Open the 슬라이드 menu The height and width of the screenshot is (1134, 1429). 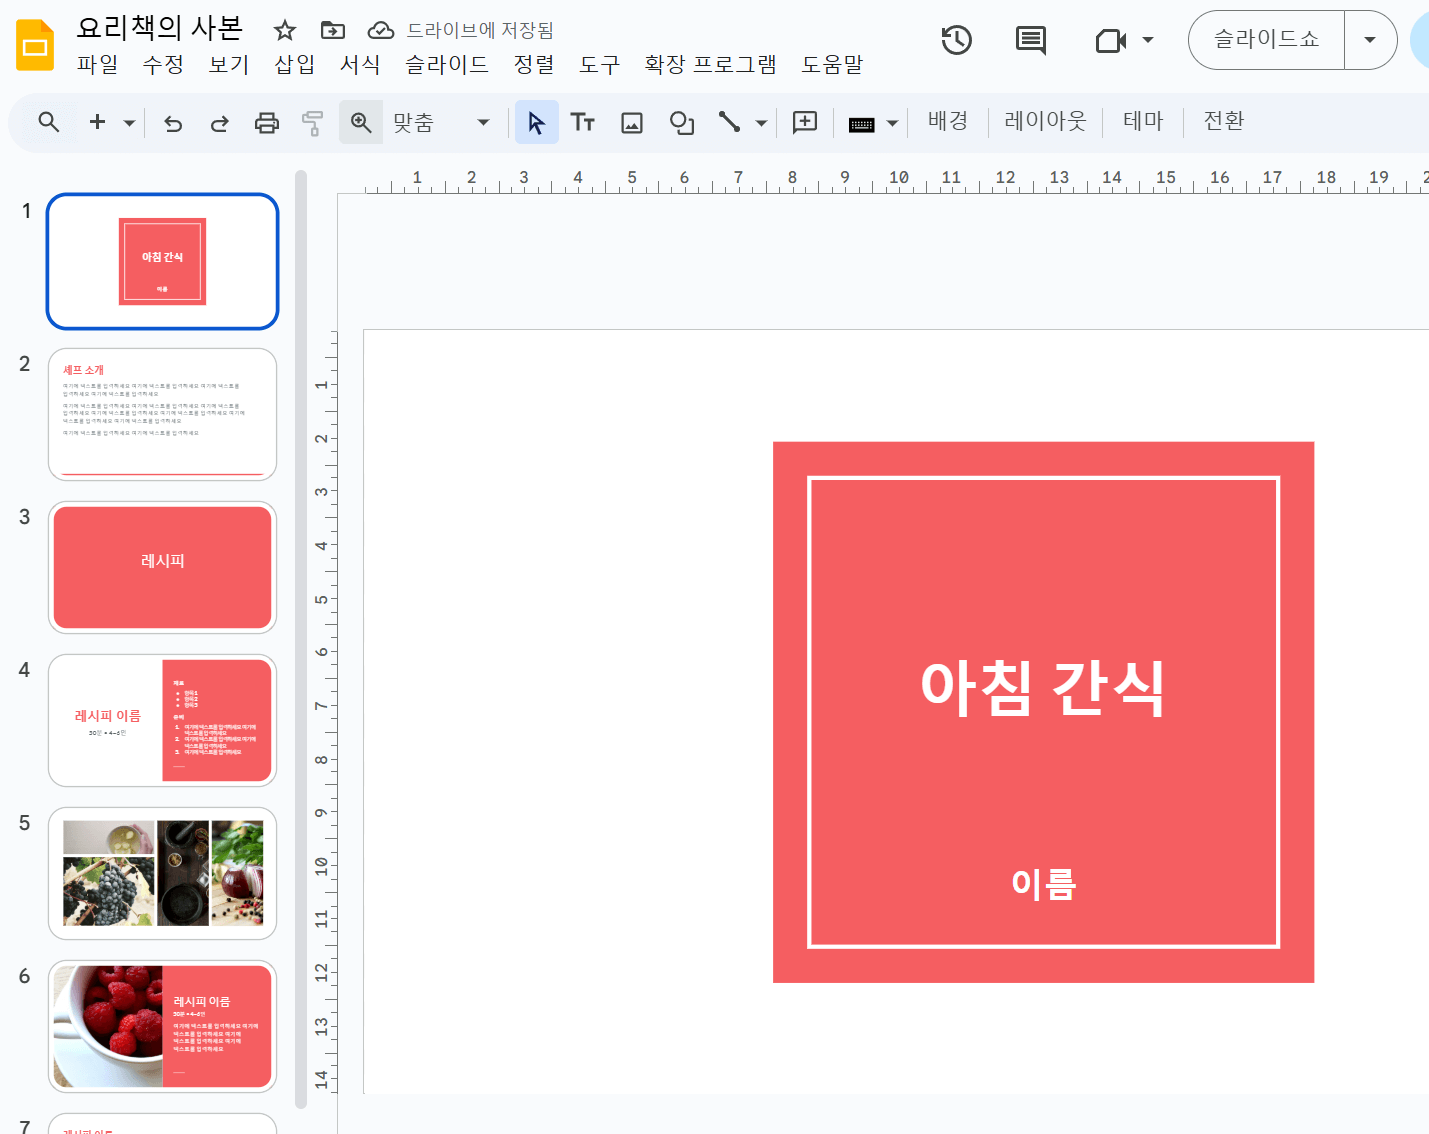pos(447,64)
